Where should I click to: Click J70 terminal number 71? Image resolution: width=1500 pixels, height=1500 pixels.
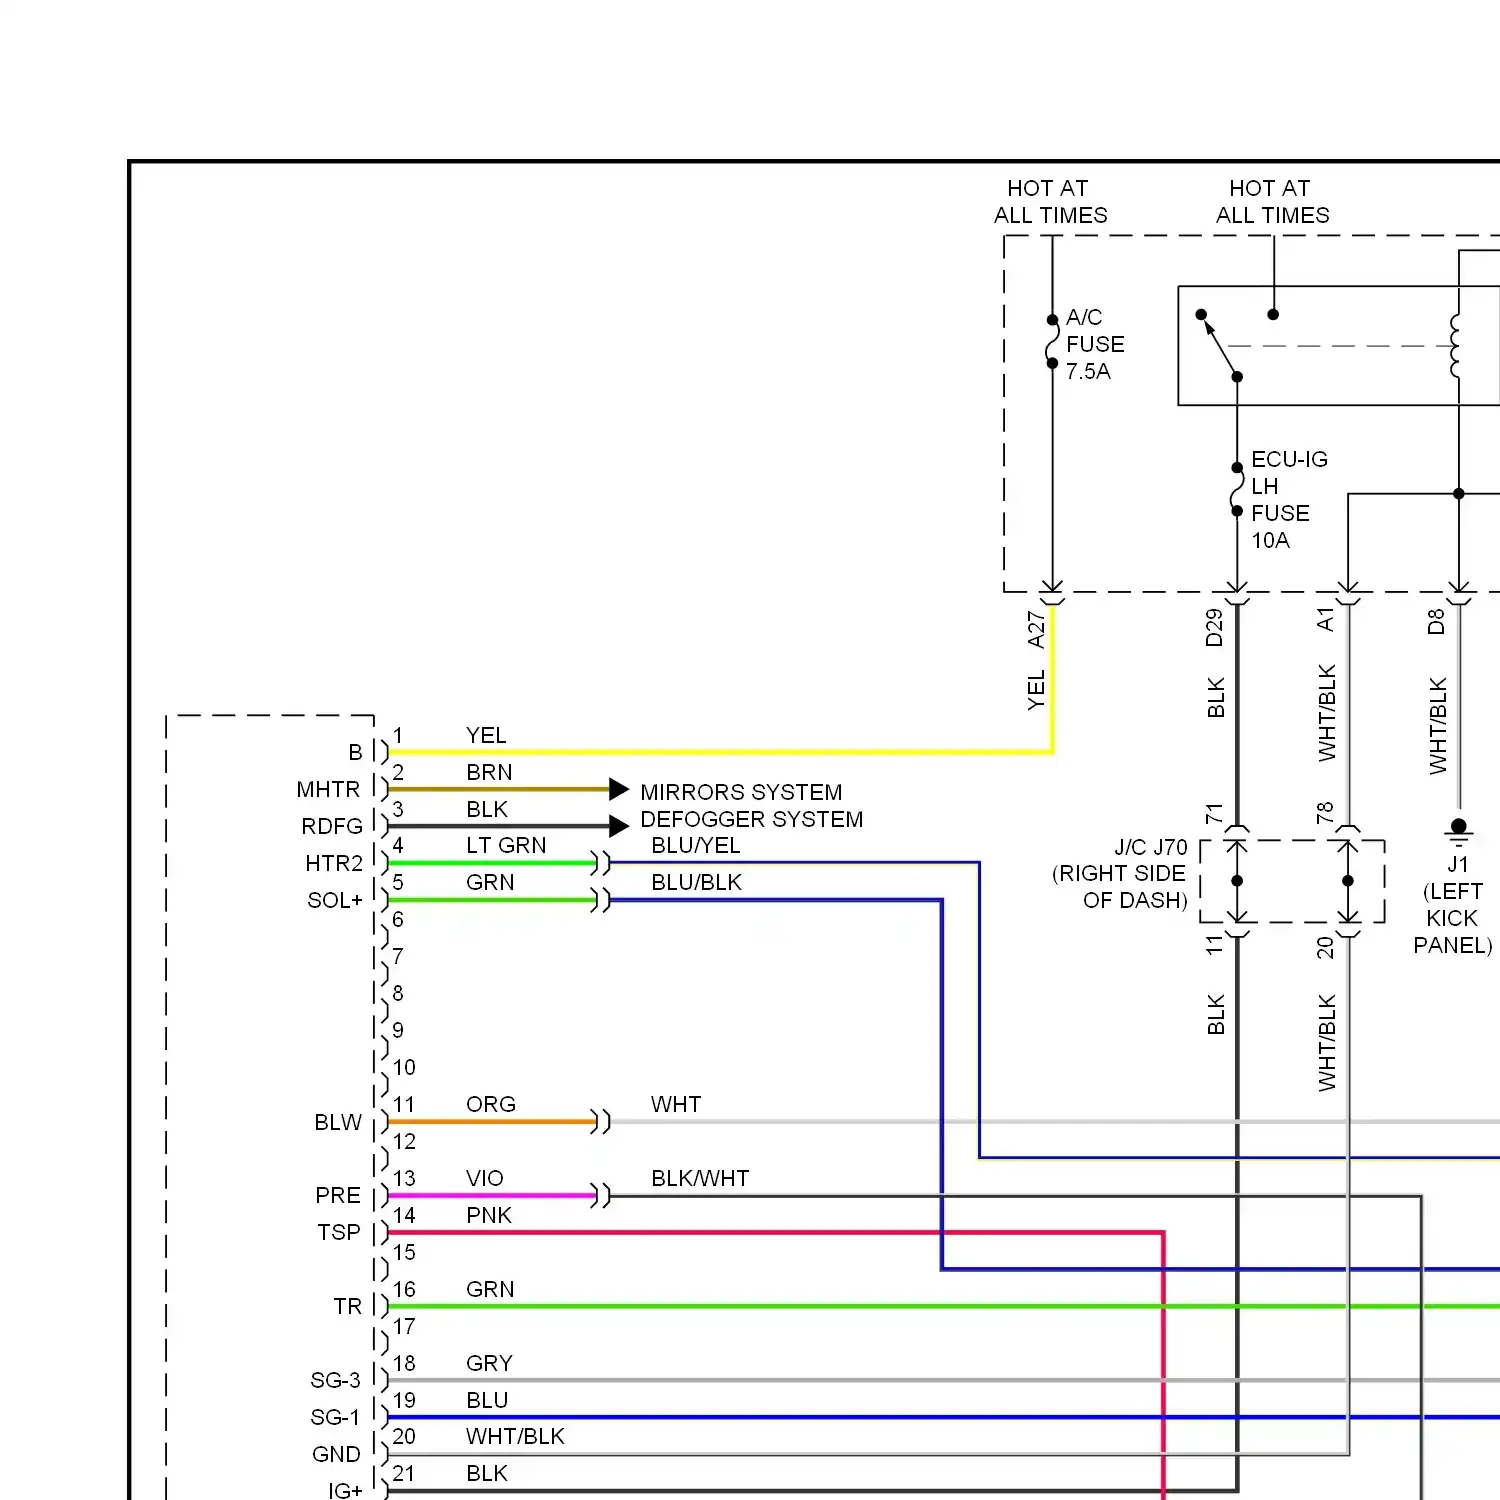[1214, 814]
